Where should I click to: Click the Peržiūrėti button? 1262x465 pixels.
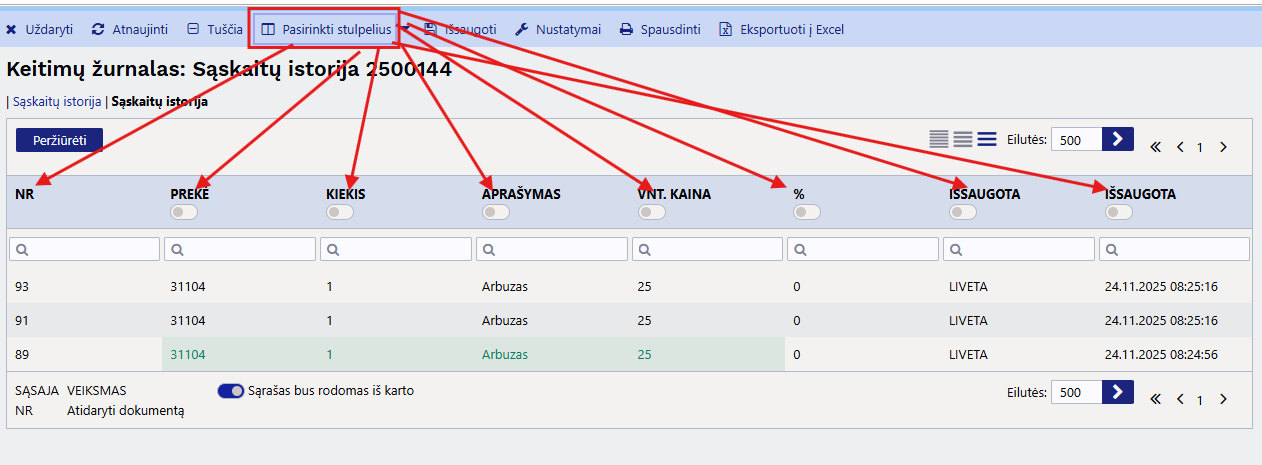coord(59,140)
